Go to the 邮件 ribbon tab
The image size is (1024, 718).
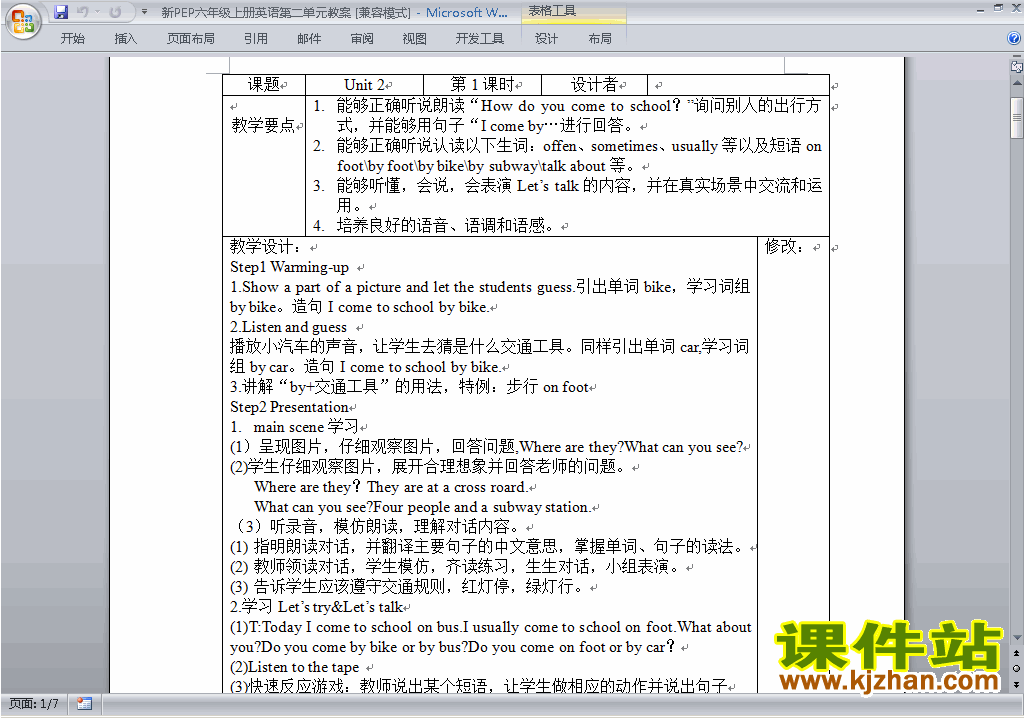click(309, 39)
